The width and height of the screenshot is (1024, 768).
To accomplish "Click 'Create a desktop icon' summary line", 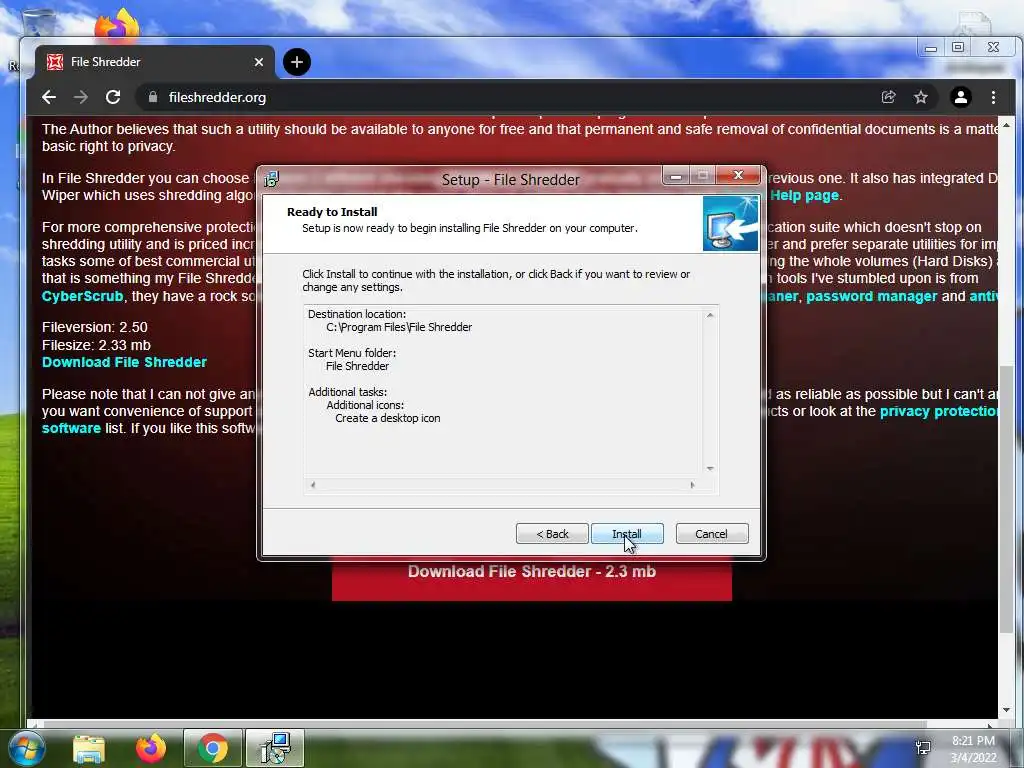I will click(388, 418).
